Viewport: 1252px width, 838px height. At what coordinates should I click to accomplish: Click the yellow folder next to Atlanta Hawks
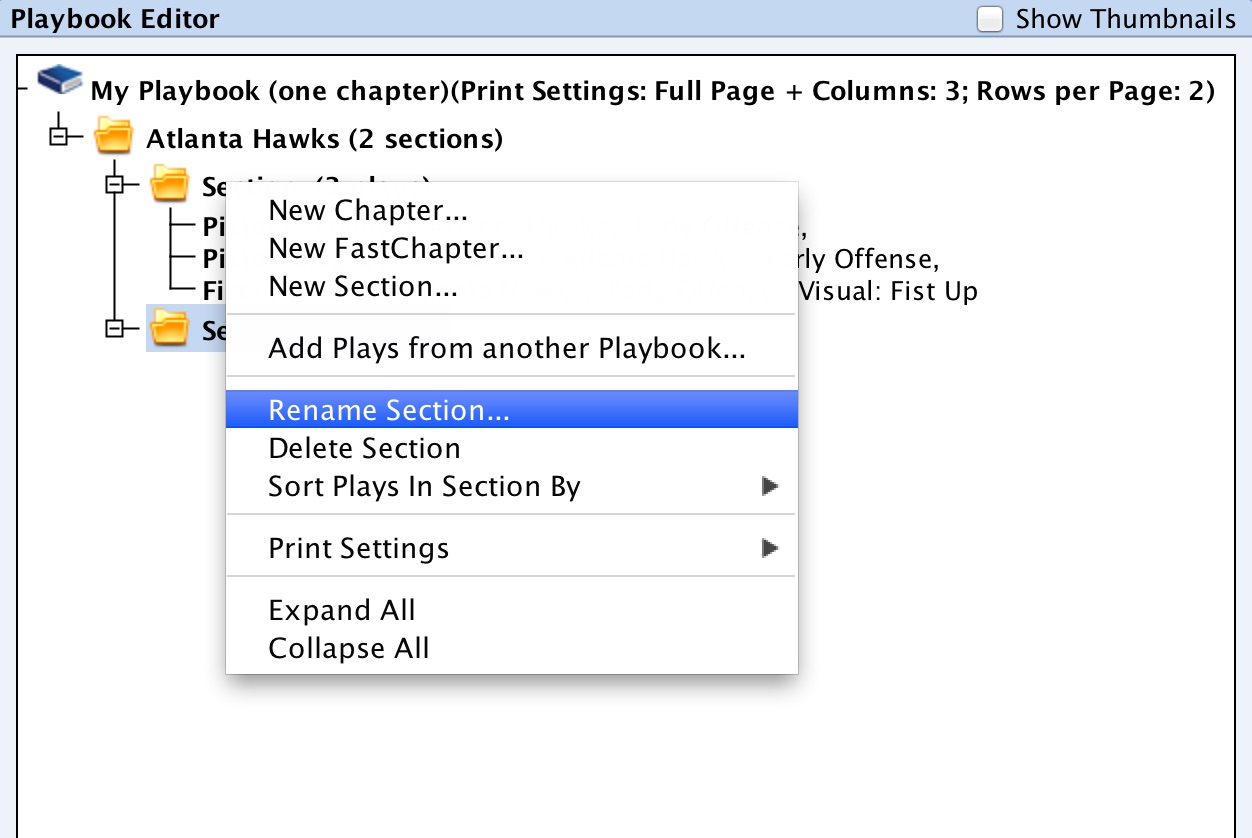coord(114,135)
